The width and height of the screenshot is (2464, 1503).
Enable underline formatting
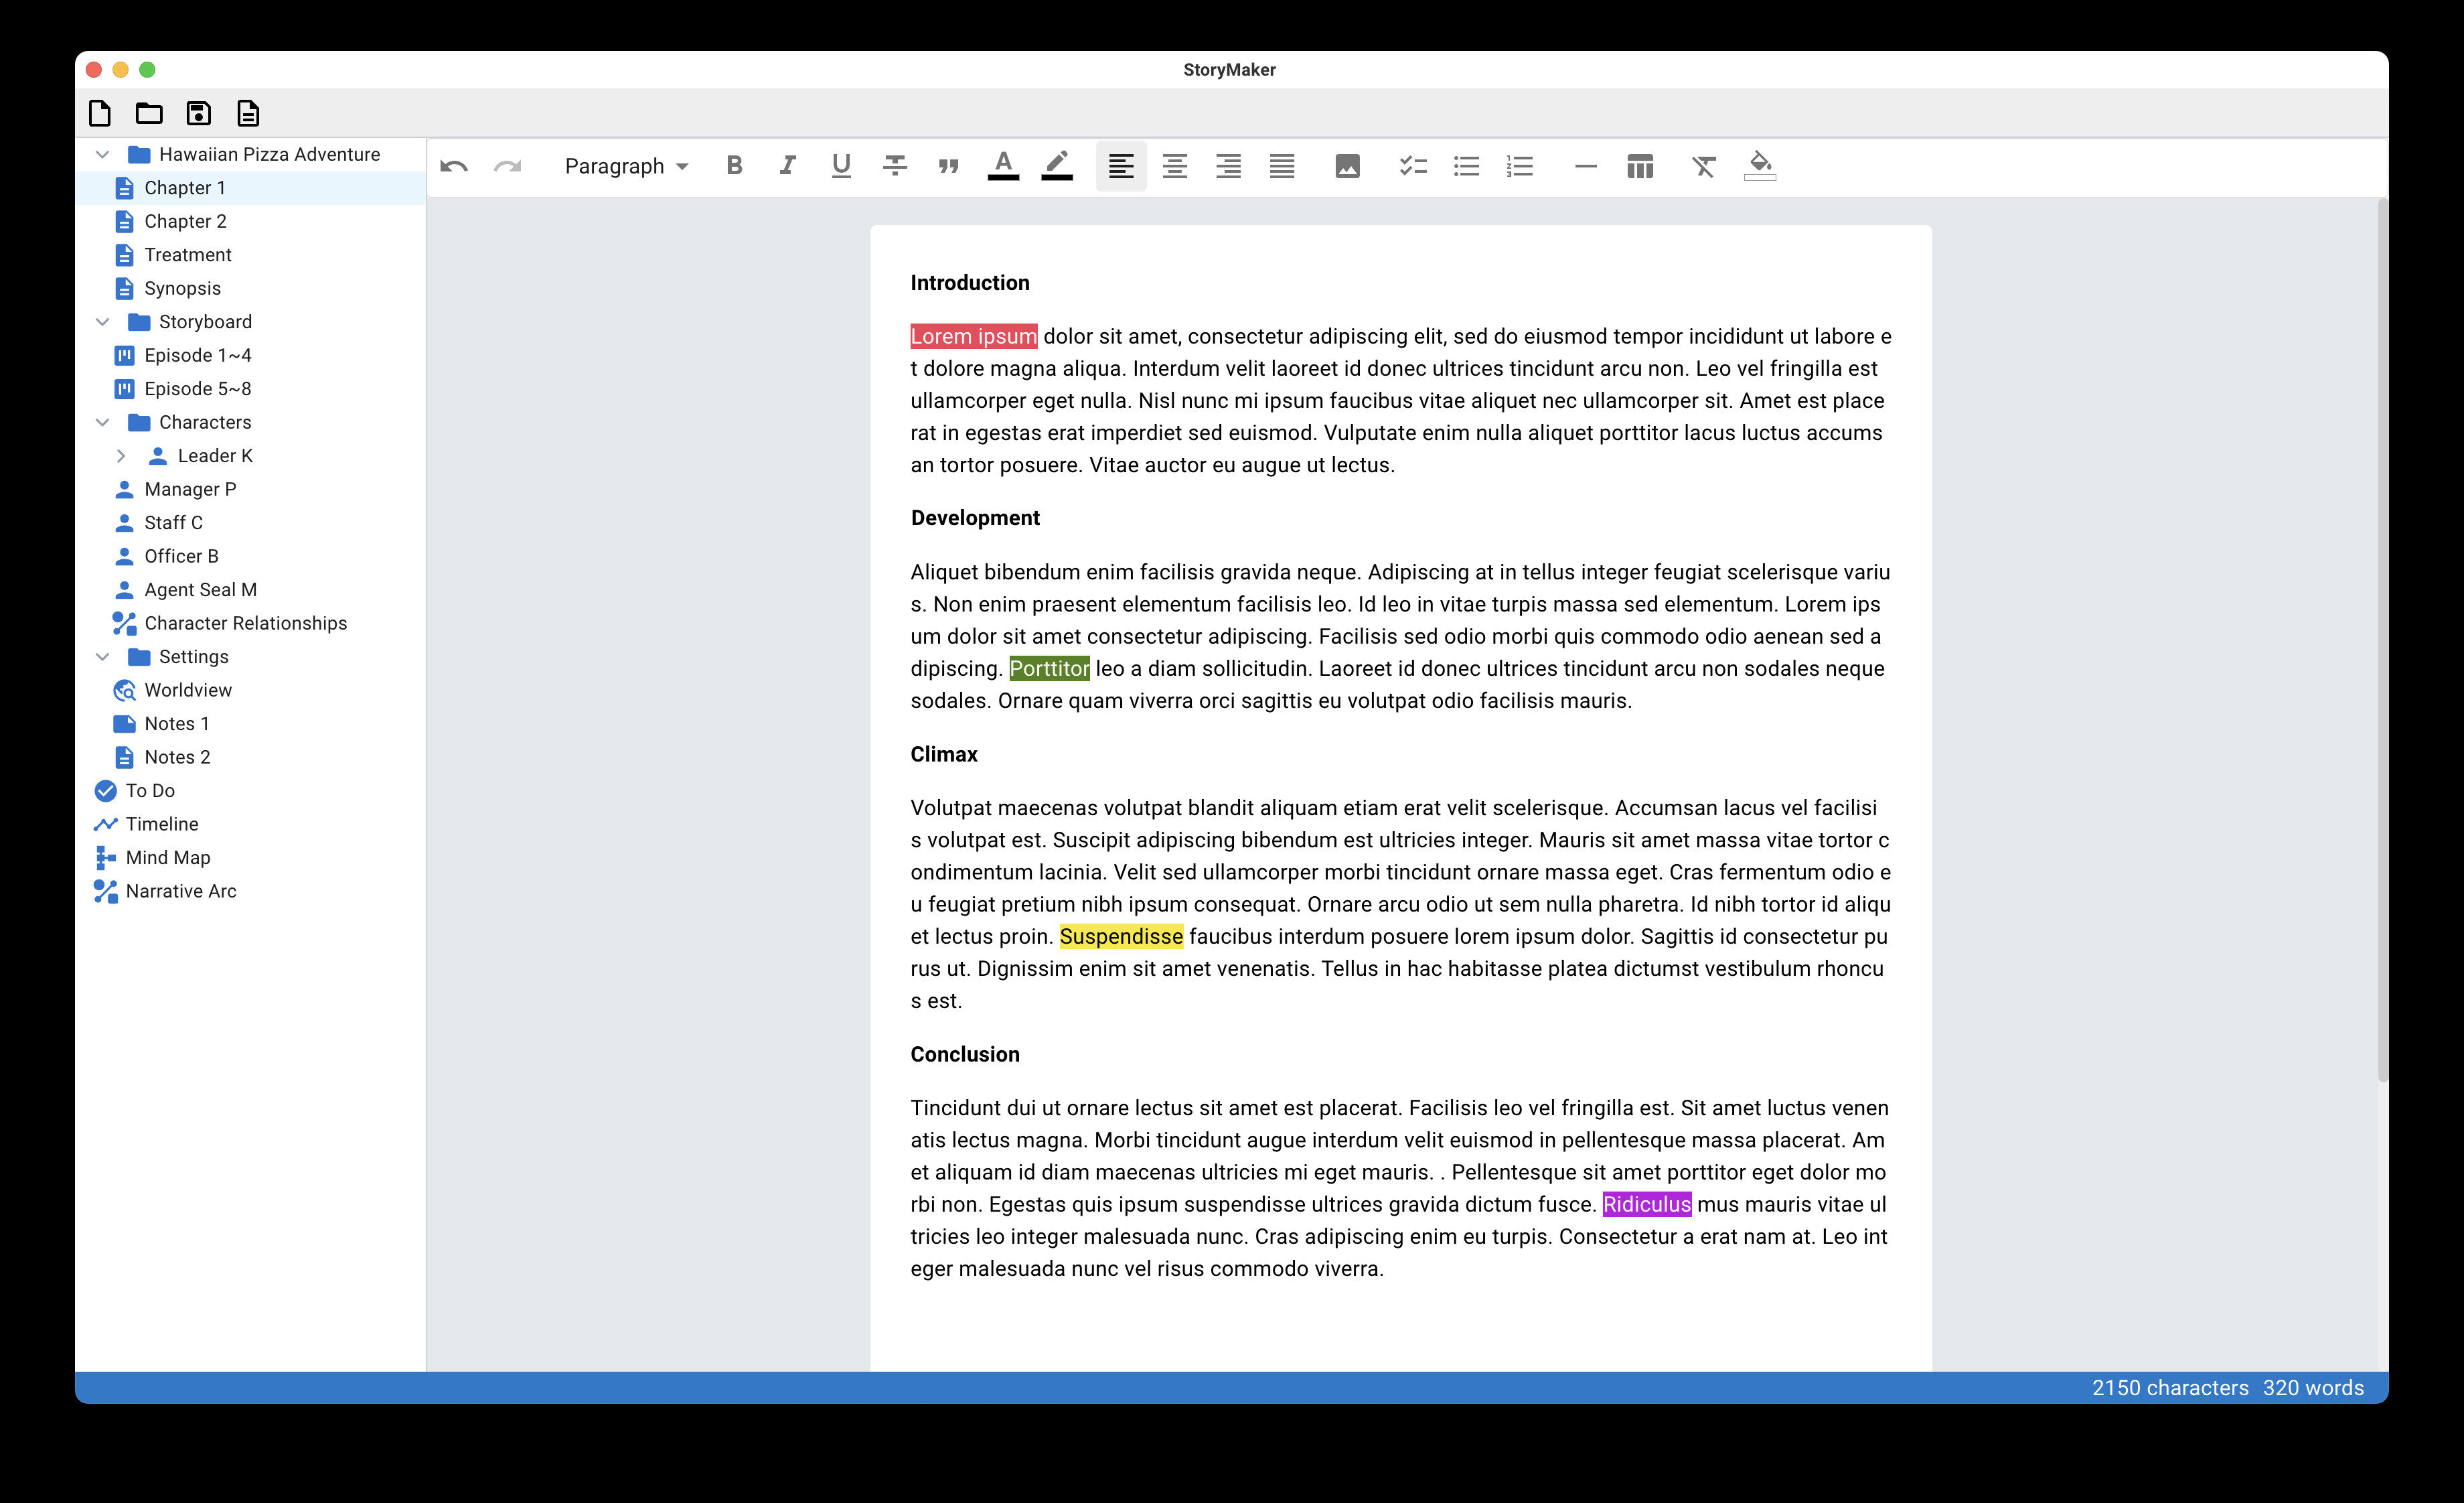tap(841, 166)
